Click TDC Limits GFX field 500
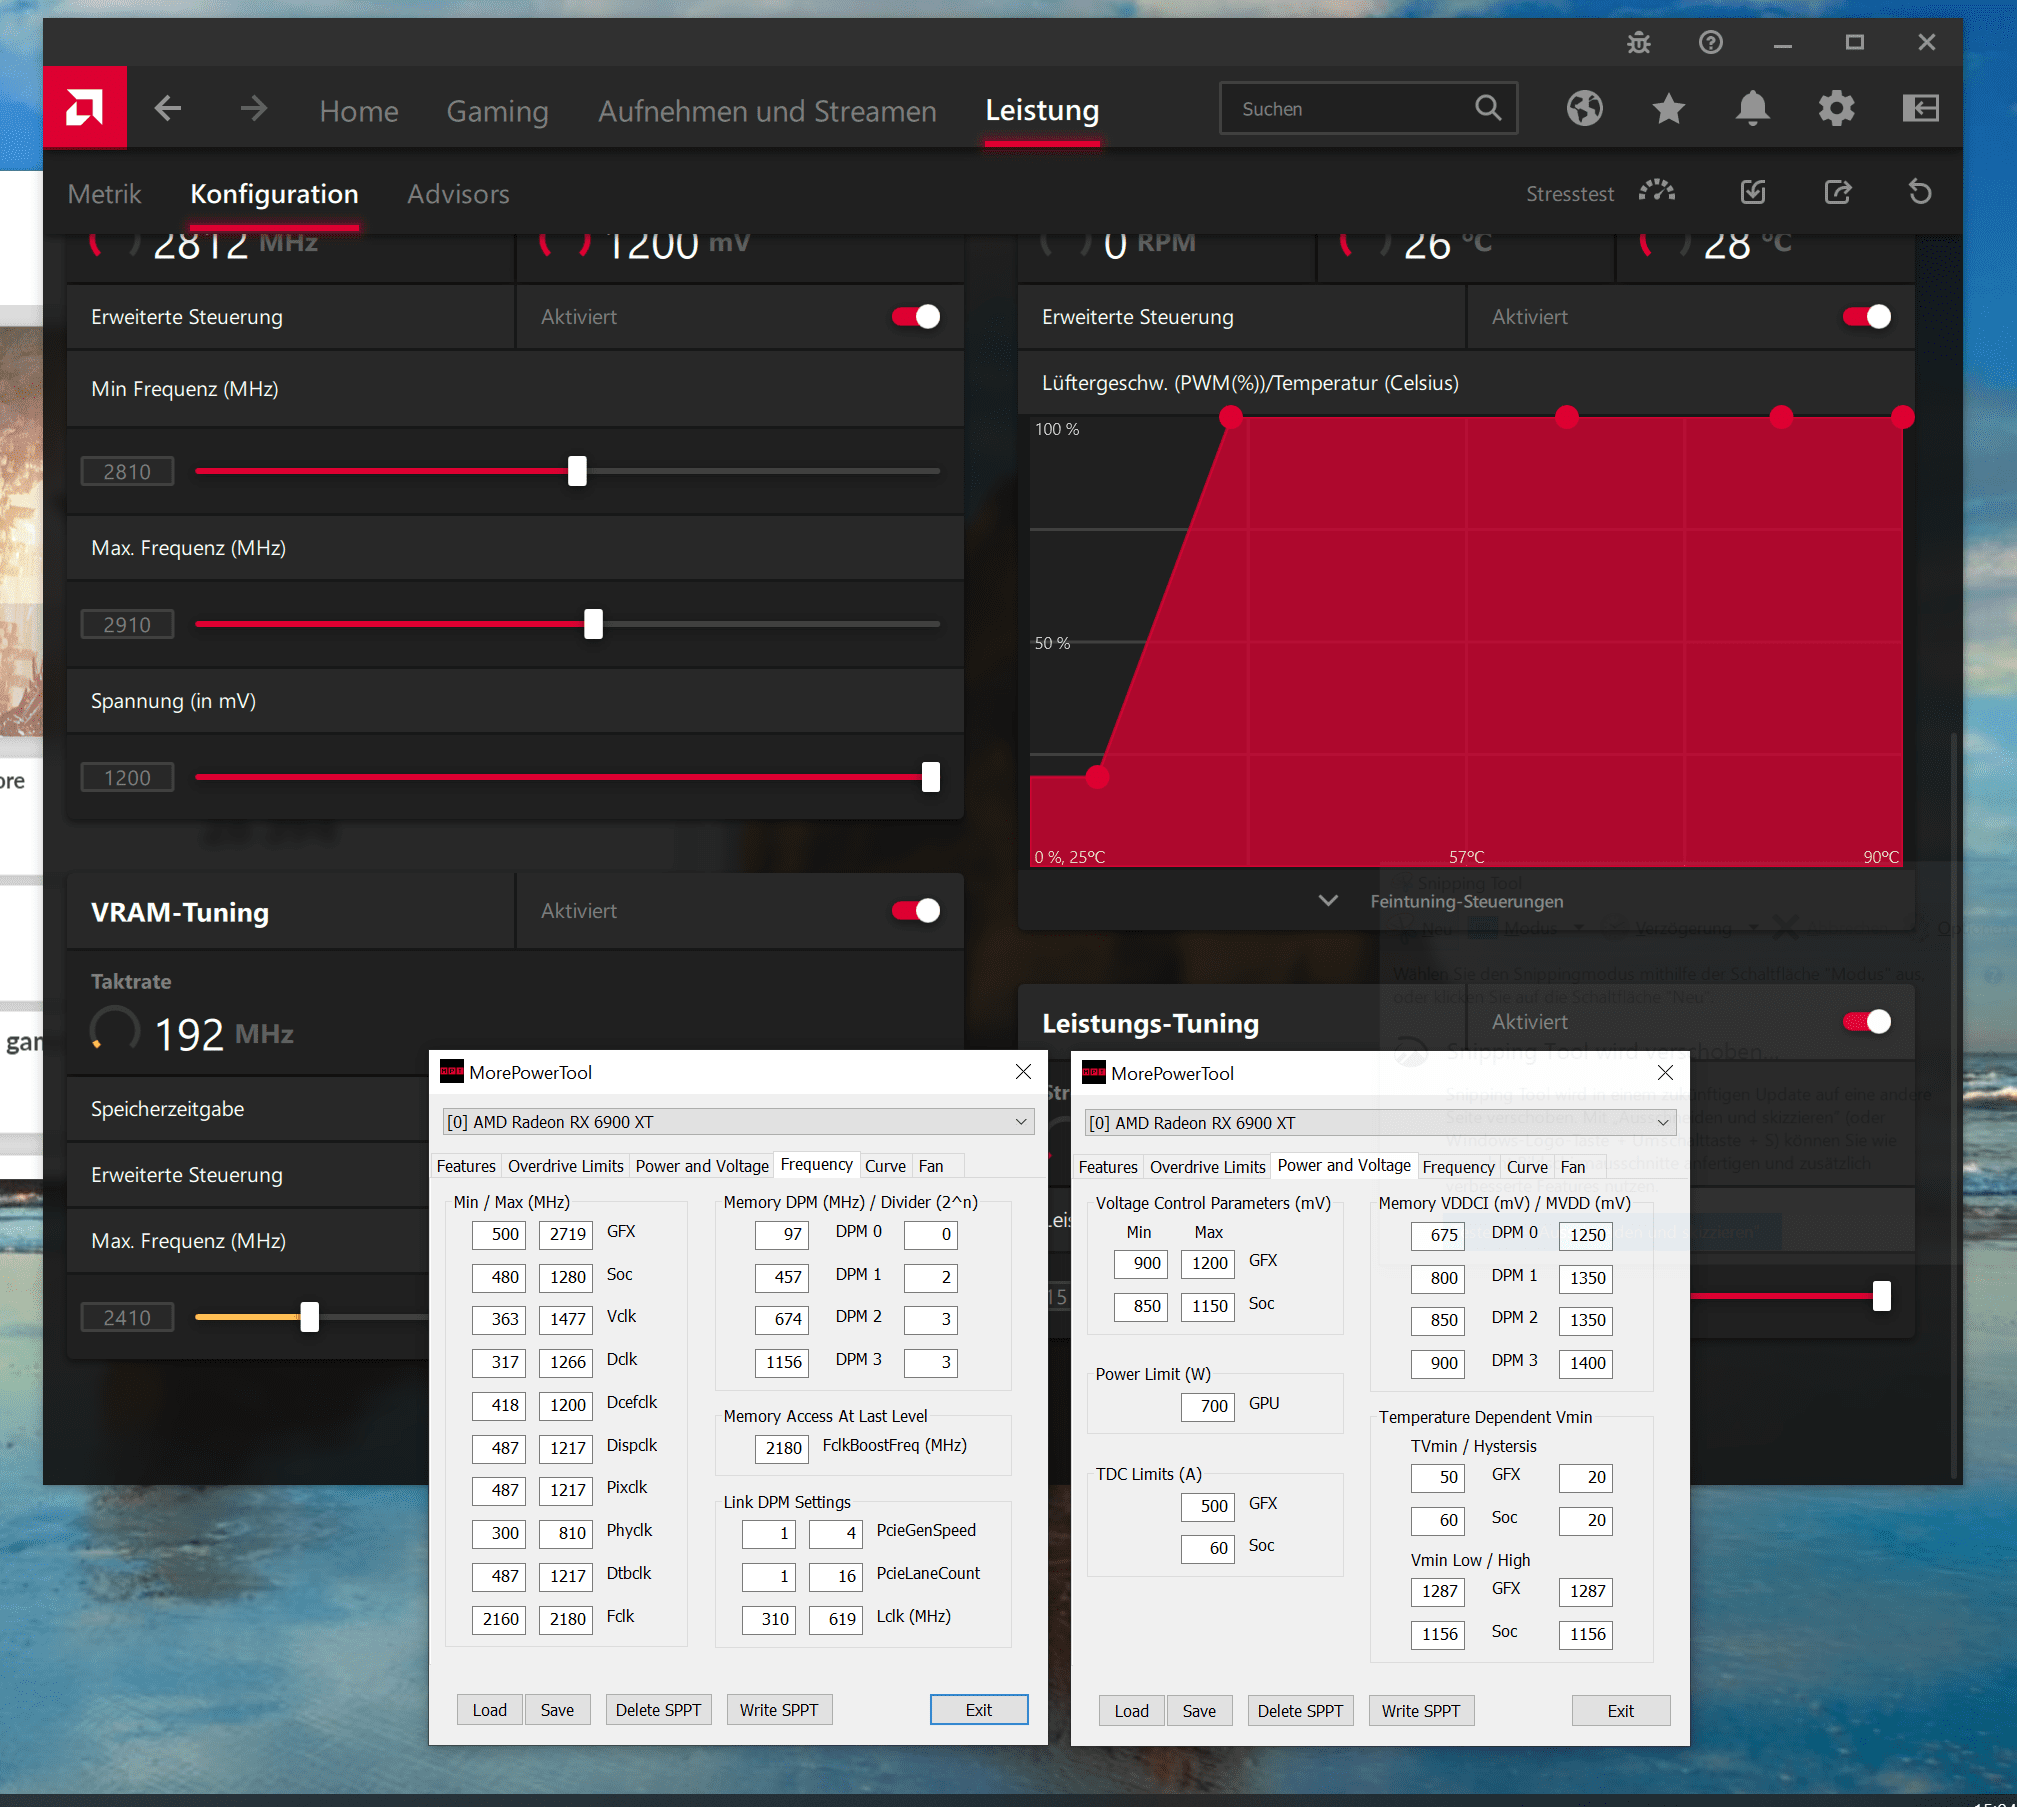This screenshot has height=1807, width=2017. [1207, 1506]
